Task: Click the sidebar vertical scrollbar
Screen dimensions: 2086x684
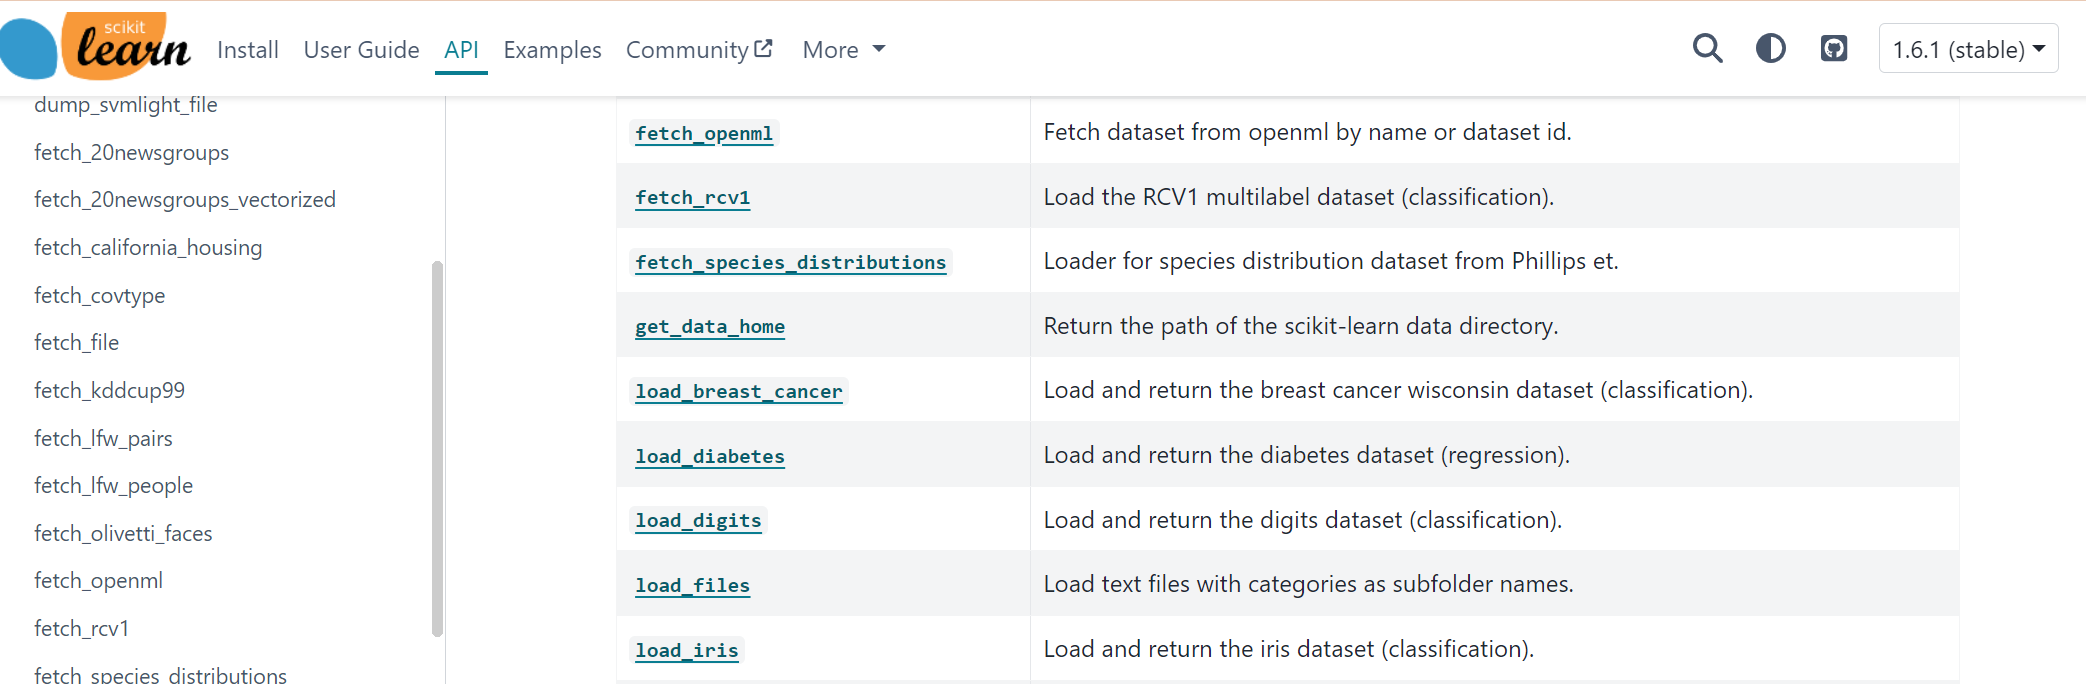Action: coord(437,448)
